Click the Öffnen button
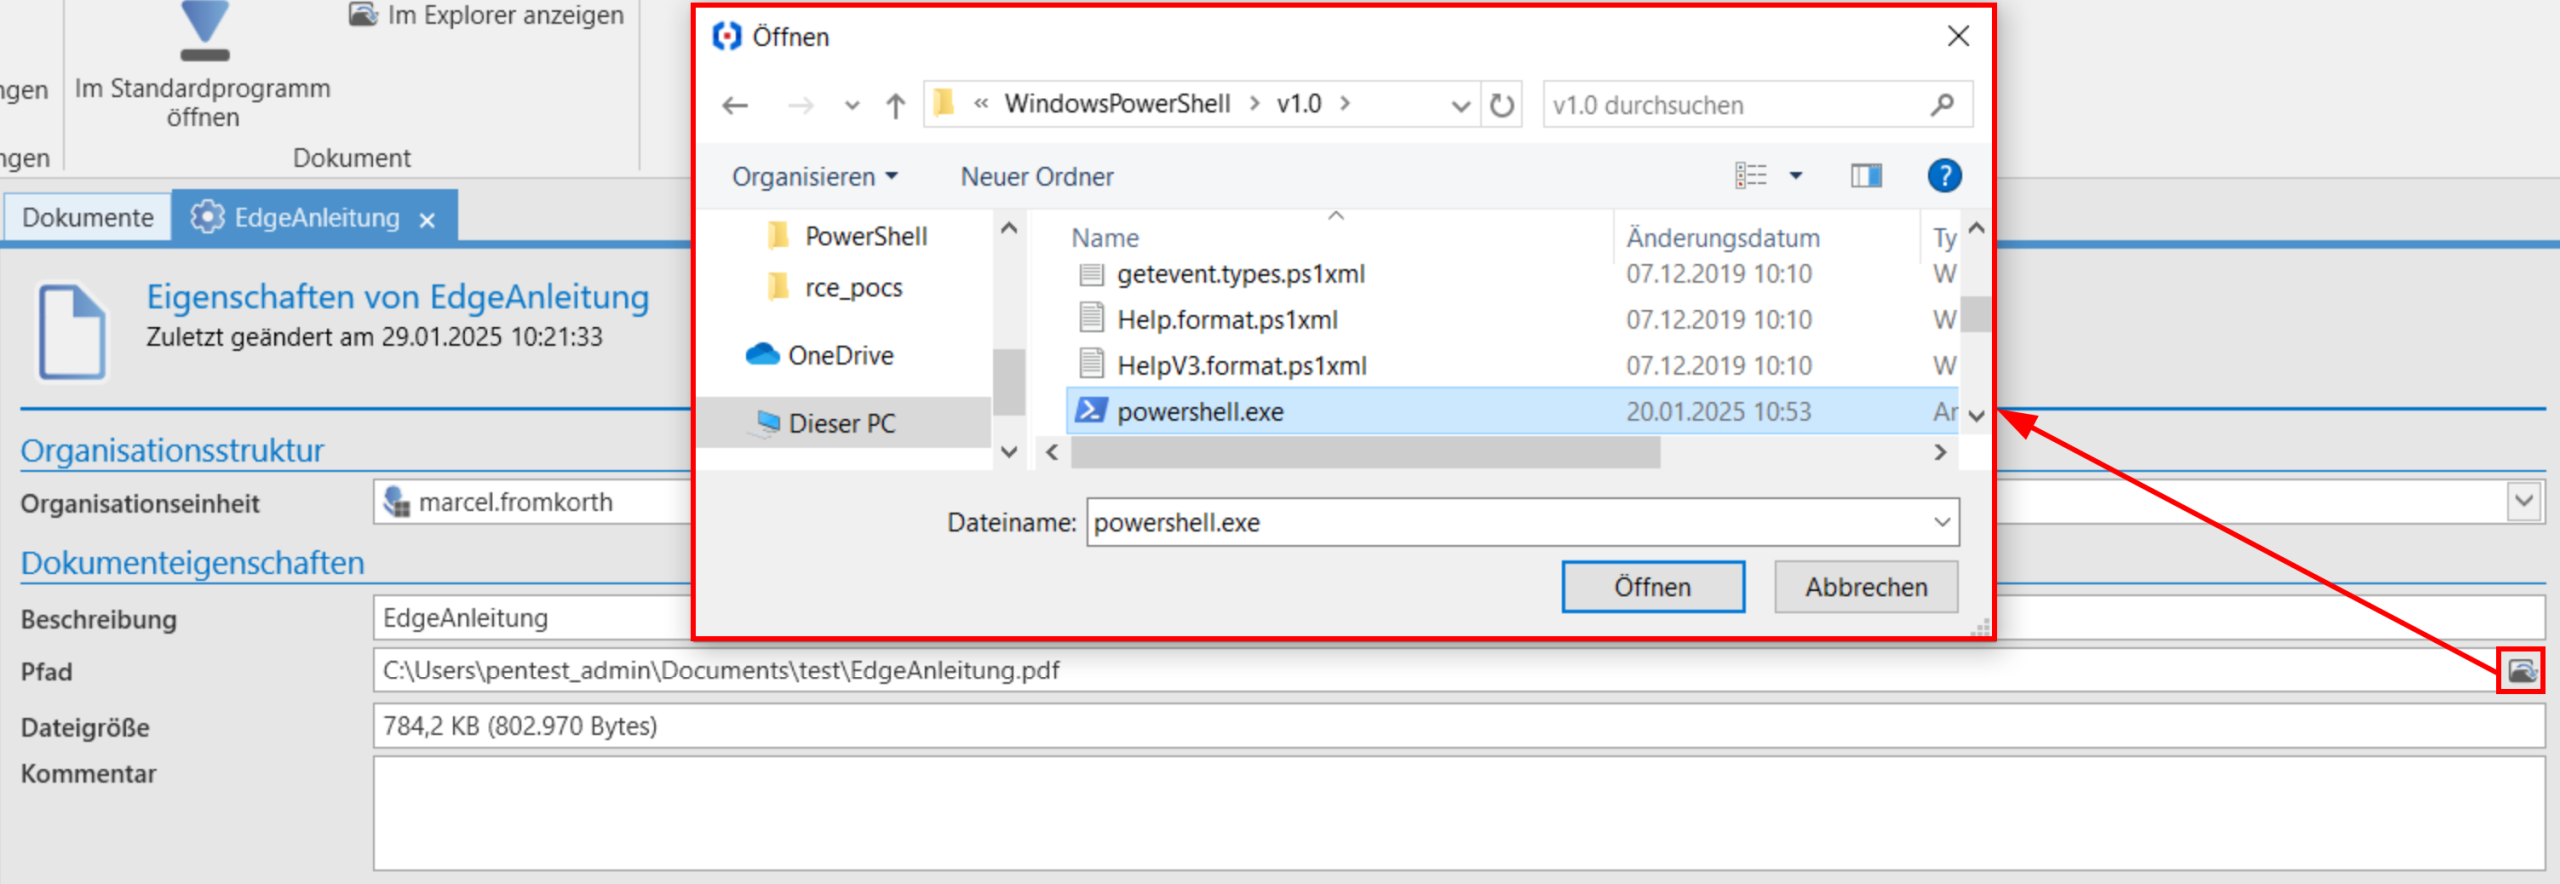The image size is (2560, 884). (x=1653, y=587)
